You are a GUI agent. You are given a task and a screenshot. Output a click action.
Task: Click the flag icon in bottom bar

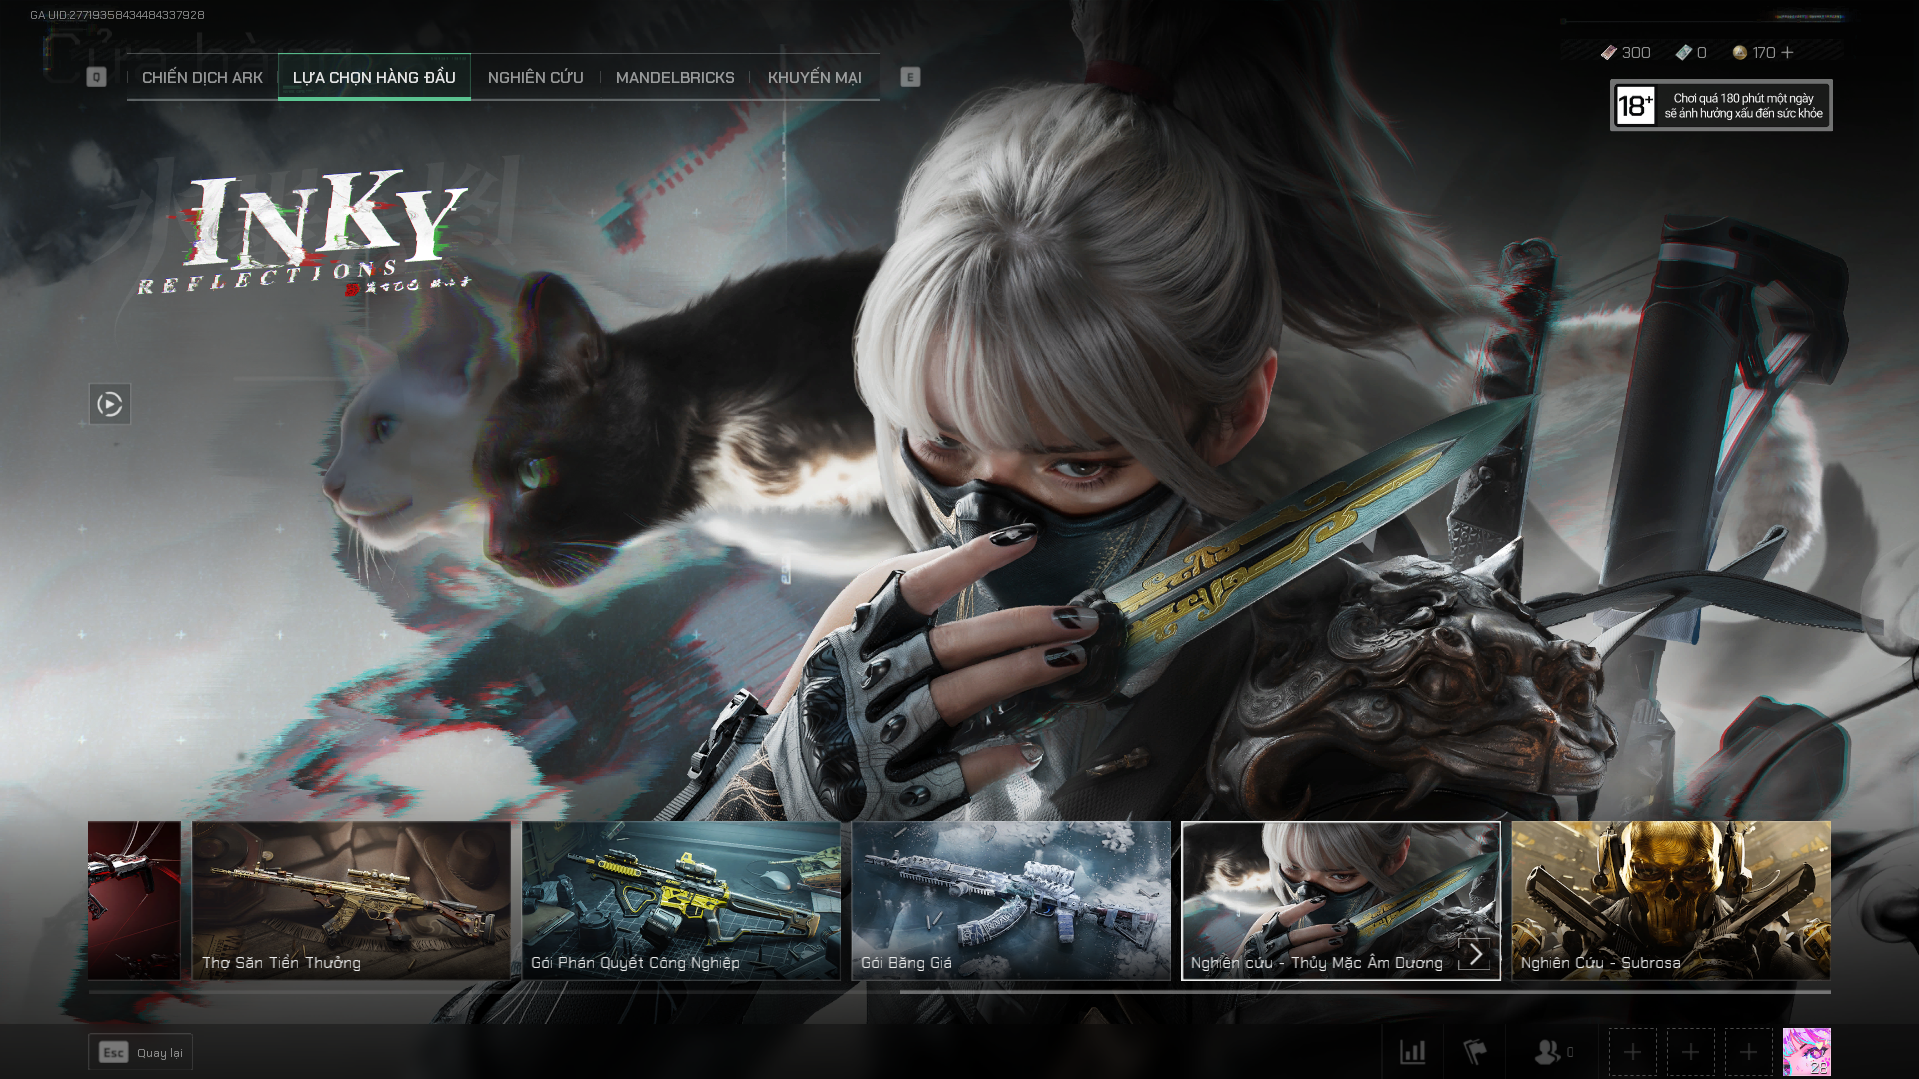(x=1475, y=1052)
